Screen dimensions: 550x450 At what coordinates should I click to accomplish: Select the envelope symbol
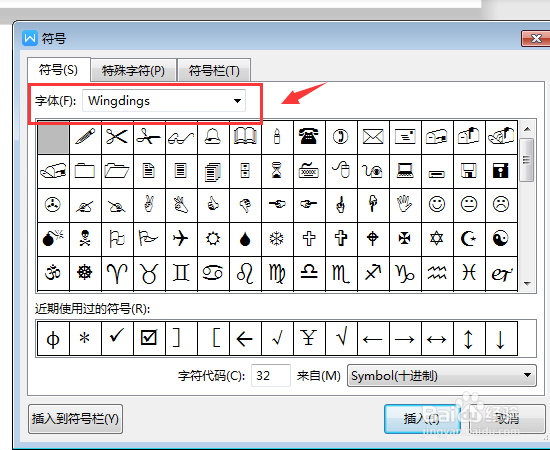pyautogui.click(x=373, y=136)
